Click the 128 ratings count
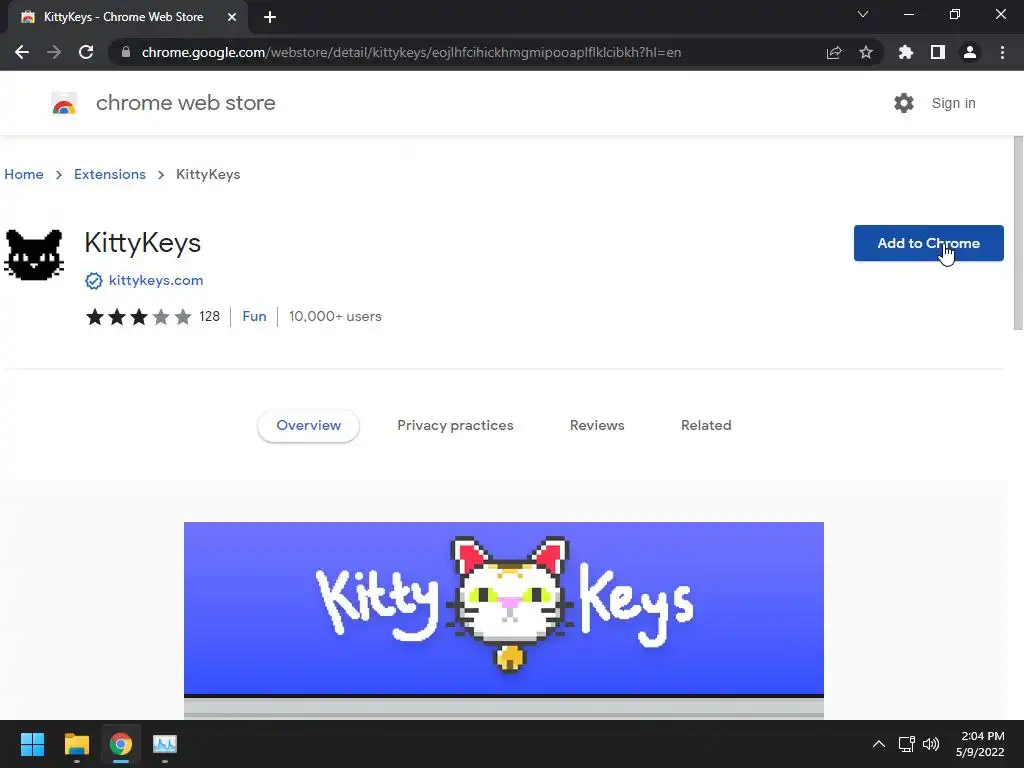This screenshot has width=1024, height=768. click(210, 317)
